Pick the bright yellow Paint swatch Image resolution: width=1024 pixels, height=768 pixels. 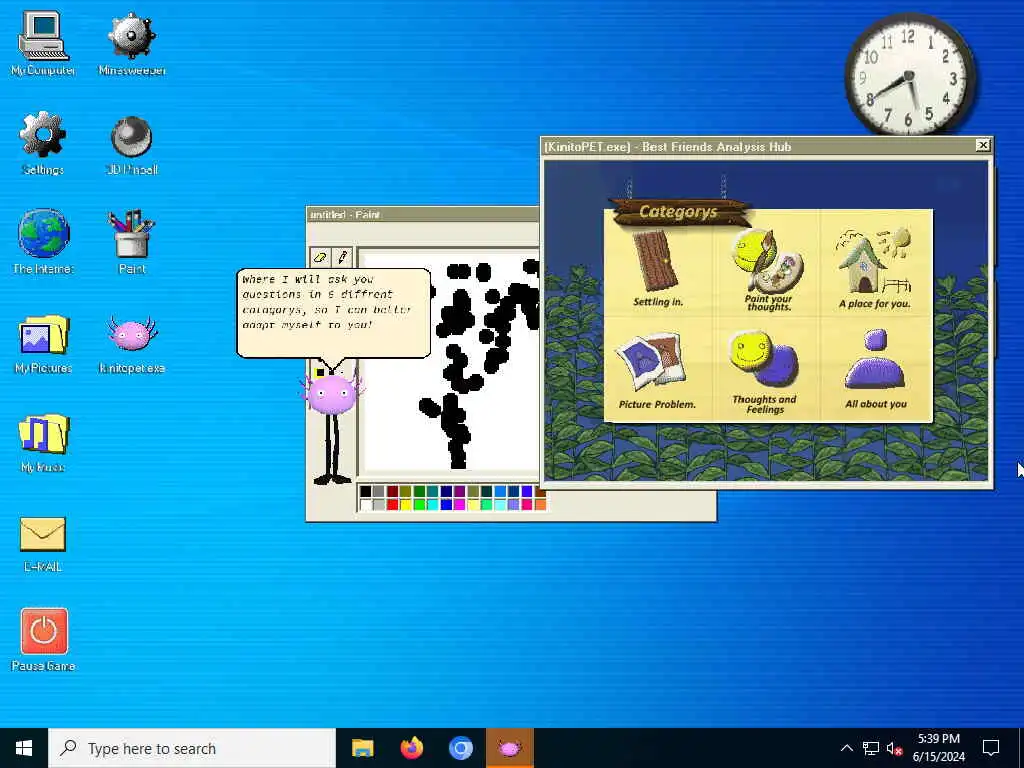click(406, 505)
